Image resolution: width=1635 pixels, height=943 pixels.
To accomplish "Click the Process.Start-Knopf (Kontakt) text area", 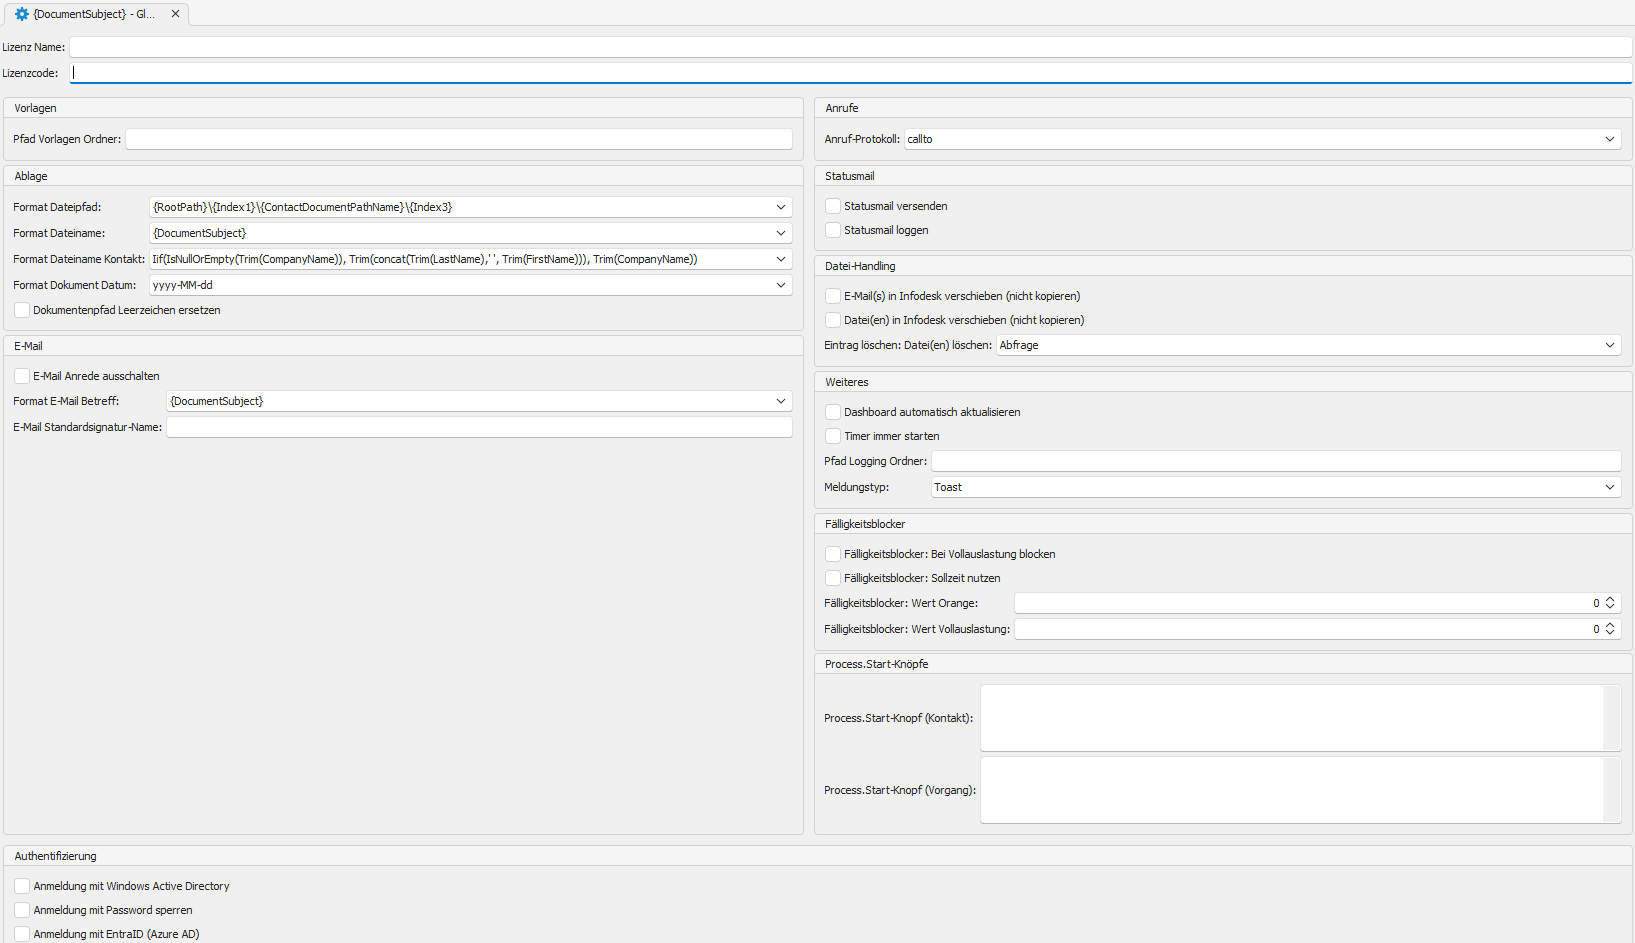I will click(1292, 718).
